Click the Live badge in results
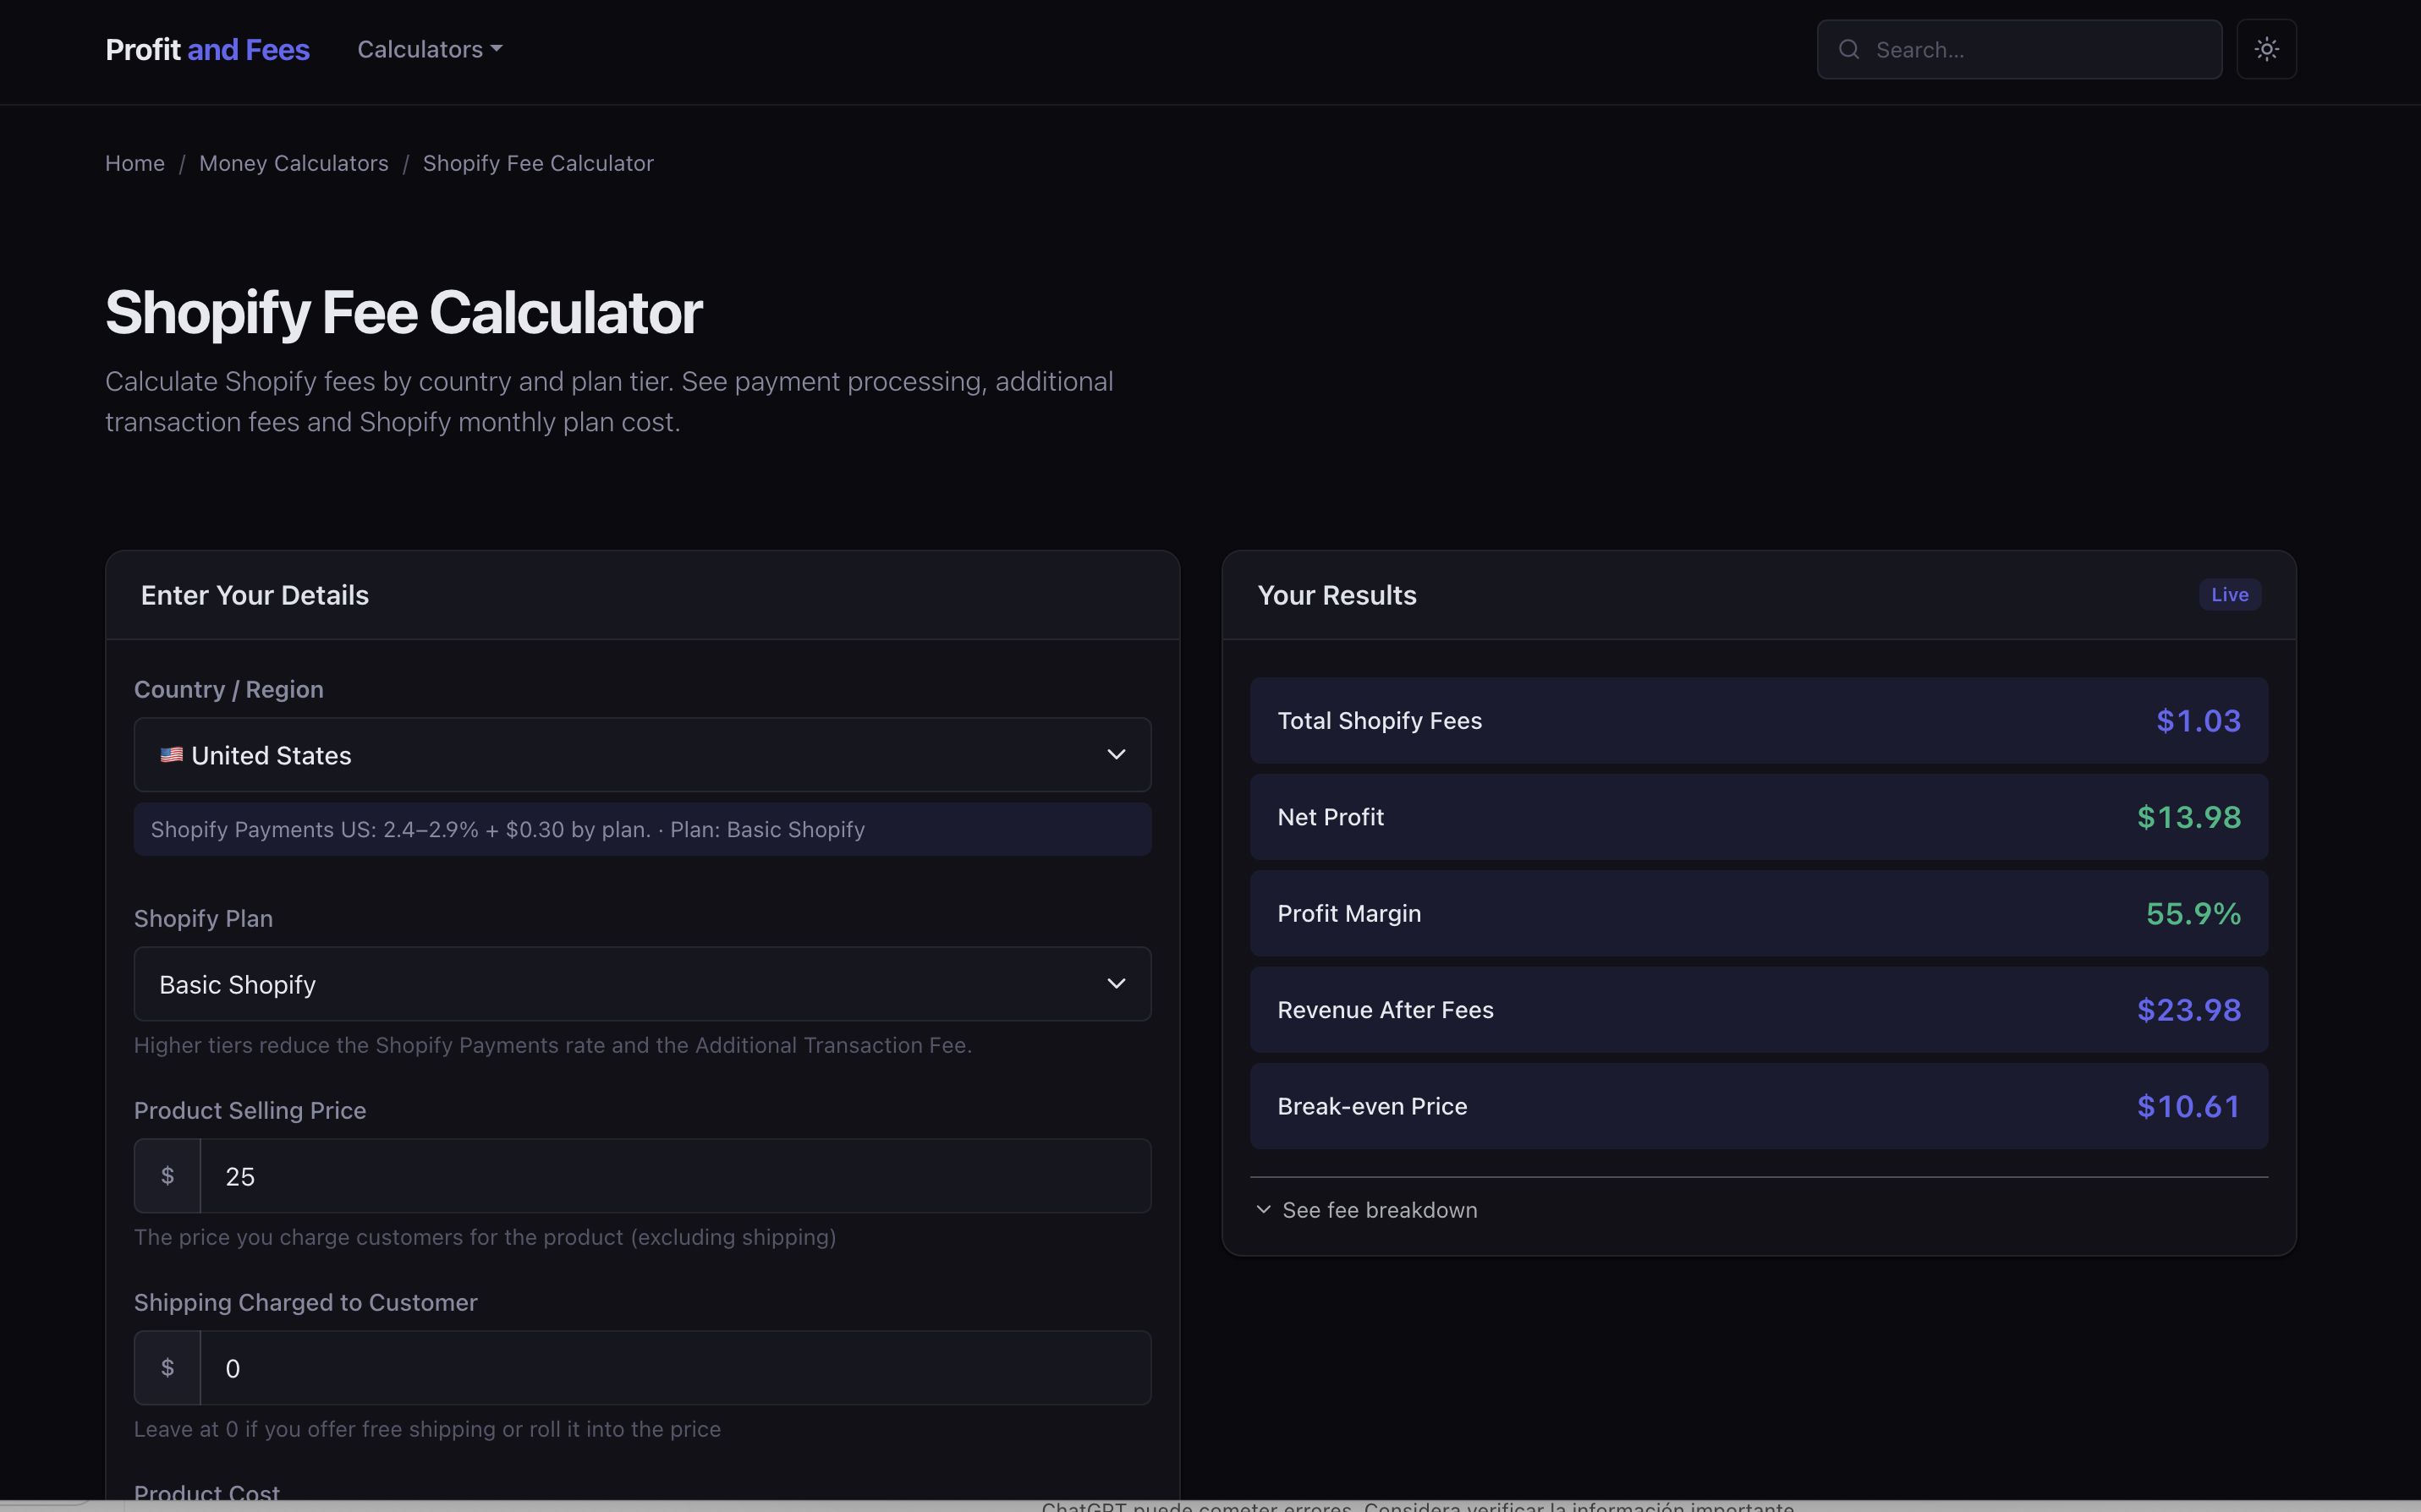This screenshot has width=2421, height=1512. click(2230, 595)
